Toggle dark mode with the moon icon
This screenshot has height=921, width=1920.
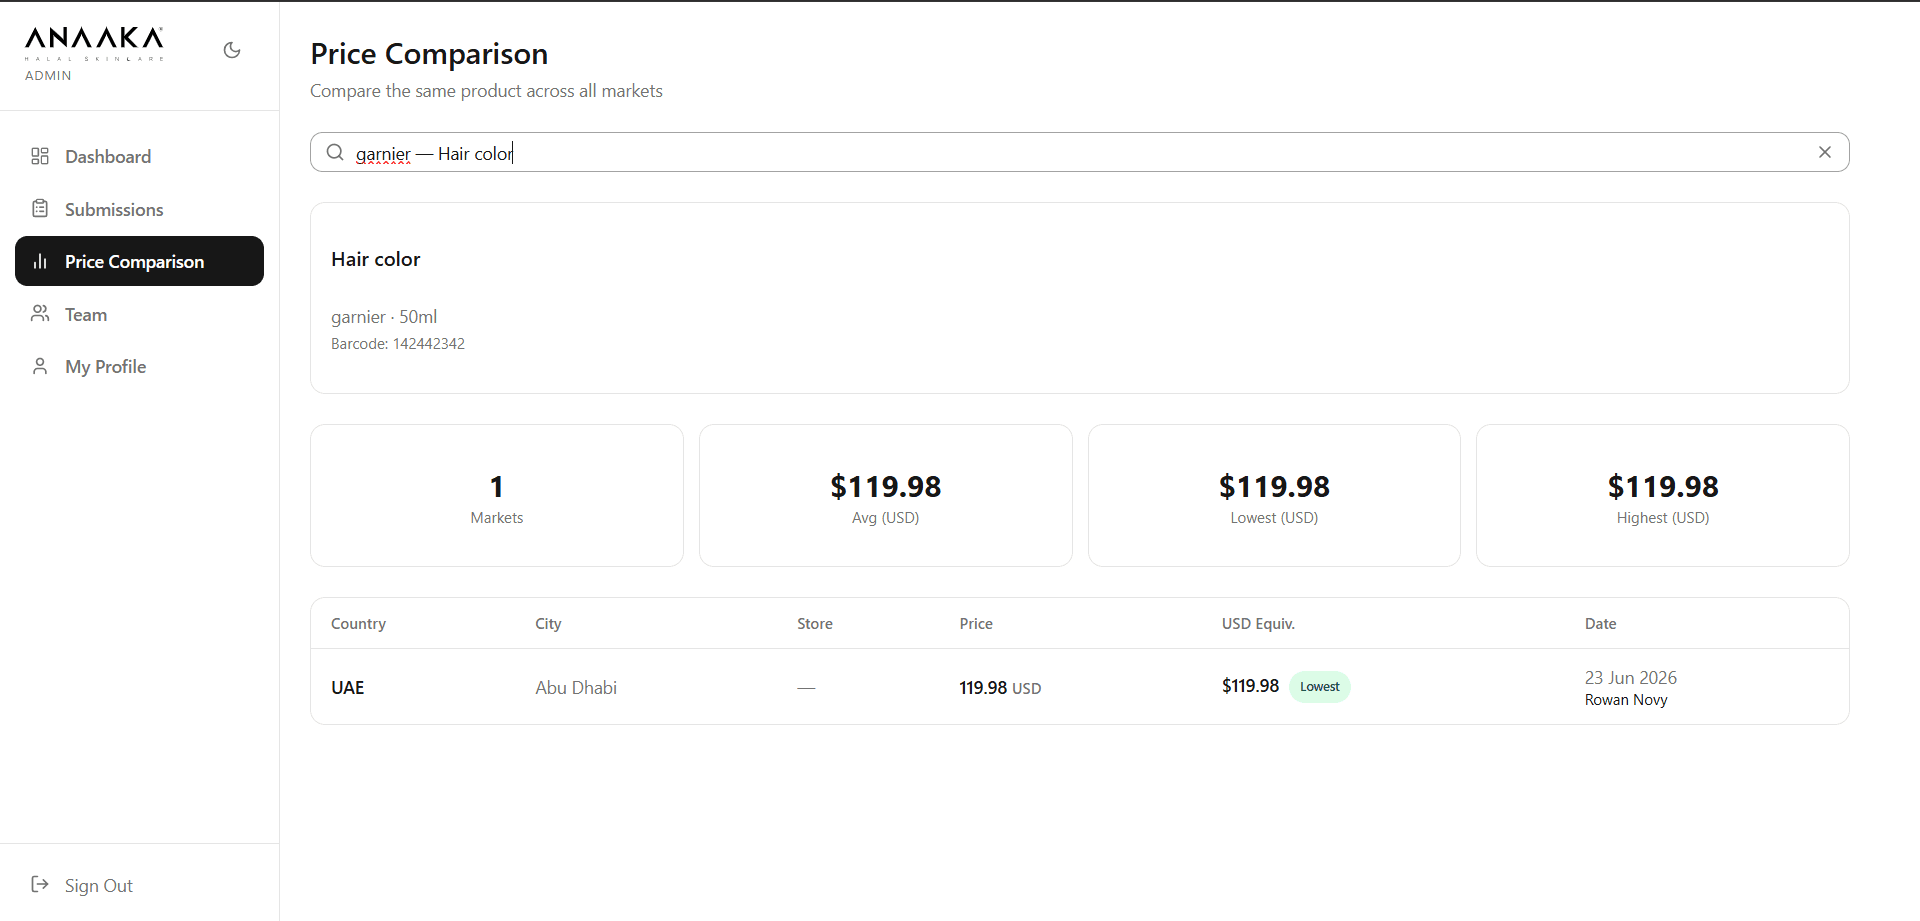[x=232, y=50]
